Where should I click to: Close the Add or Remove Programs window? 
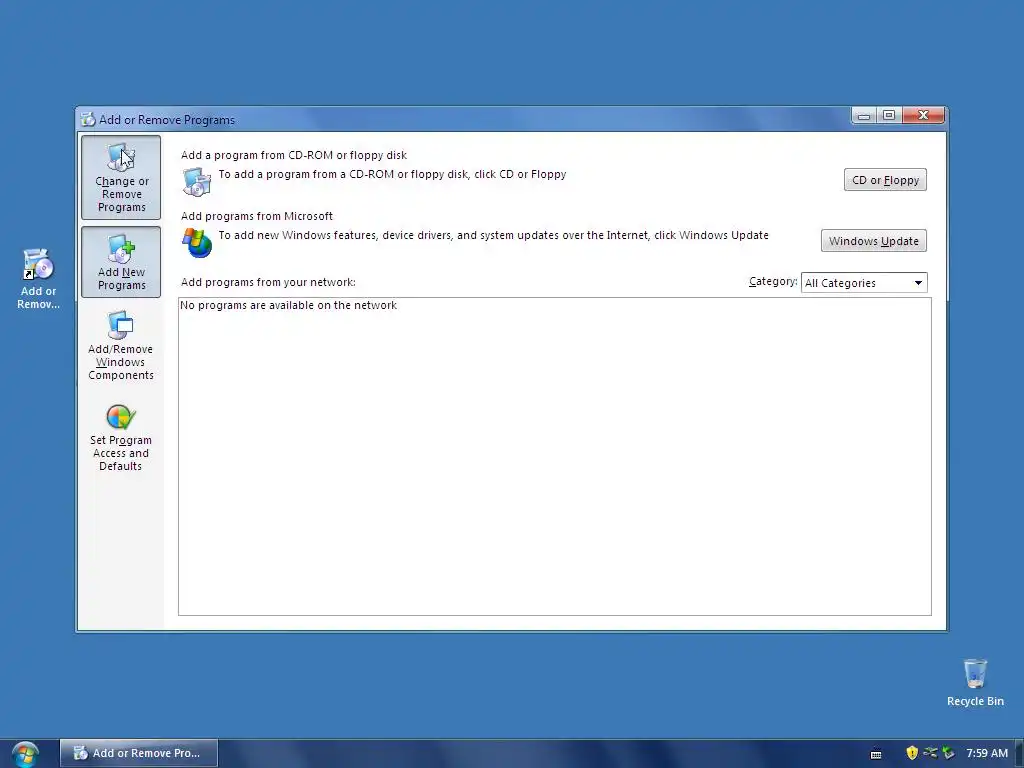click(x=923, y=116)
